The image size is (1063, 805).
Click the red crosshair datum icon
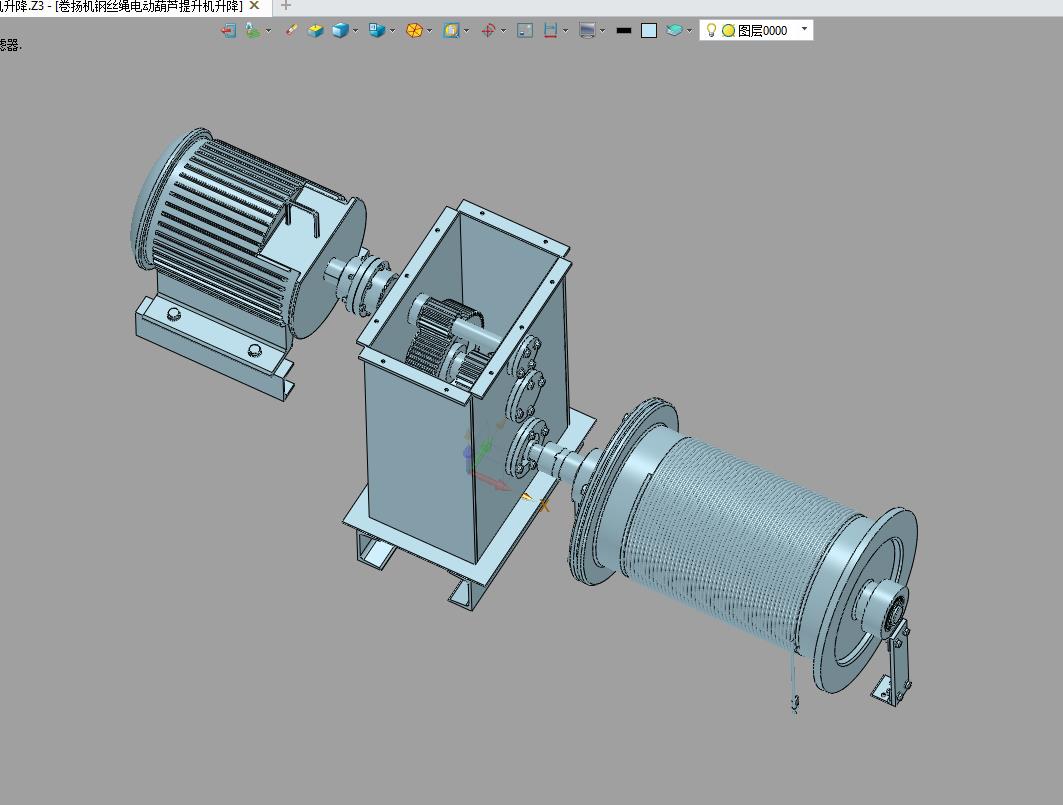tap(488, 31)
